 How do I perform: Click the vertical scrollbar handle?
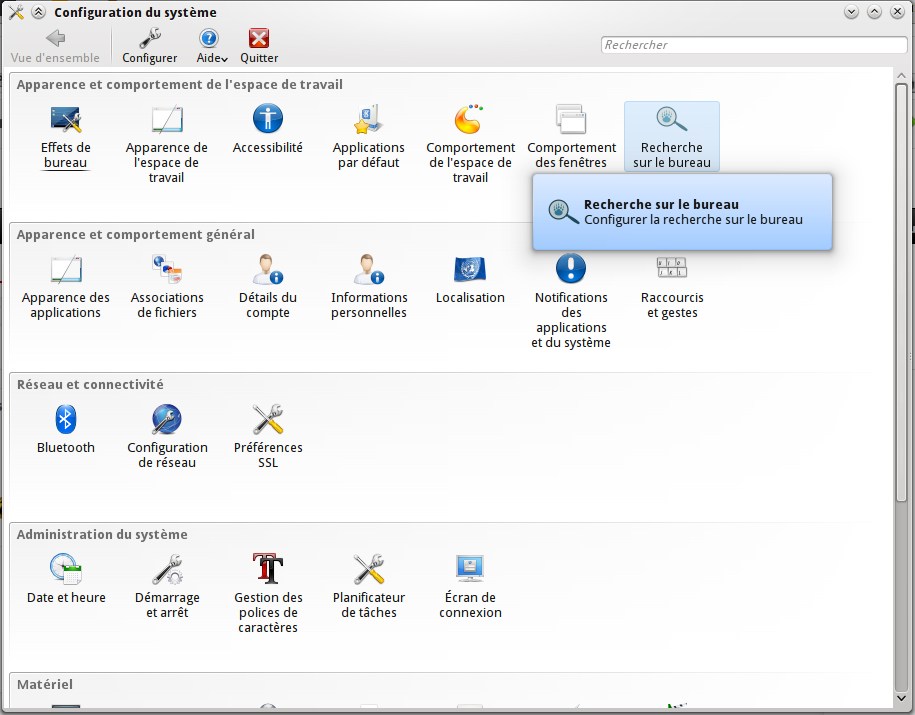click(x=901, y=292)
